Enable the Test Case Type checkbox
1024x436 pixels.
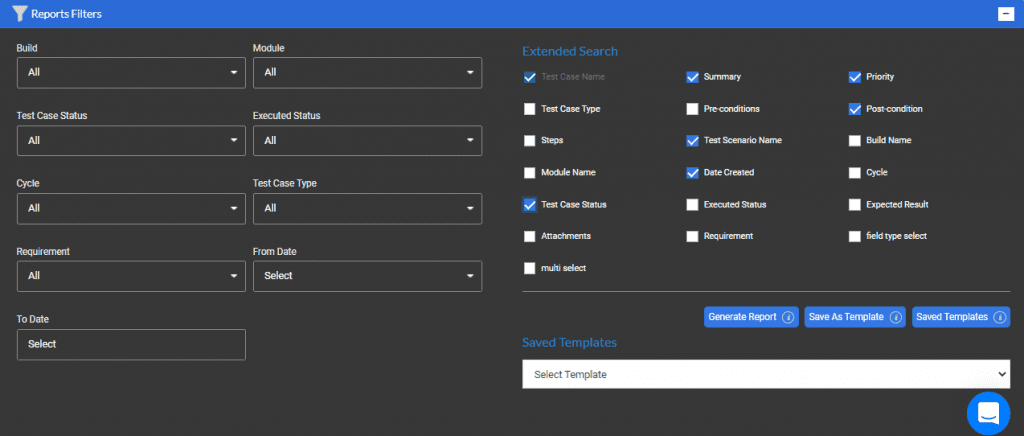pos(530,109)
